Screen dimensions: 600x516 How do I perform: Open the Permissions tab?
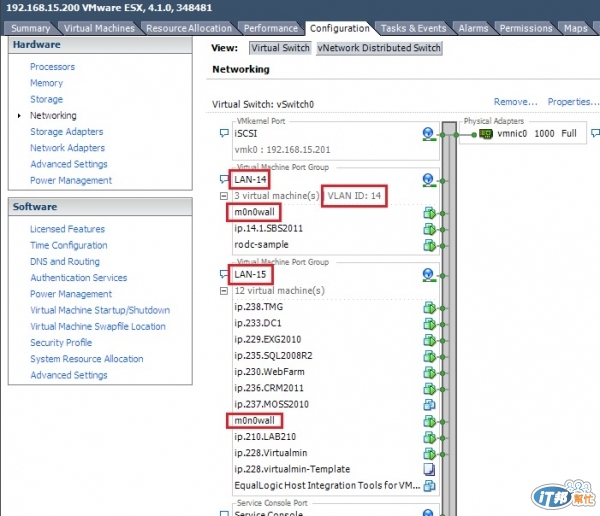coord(526,28)
